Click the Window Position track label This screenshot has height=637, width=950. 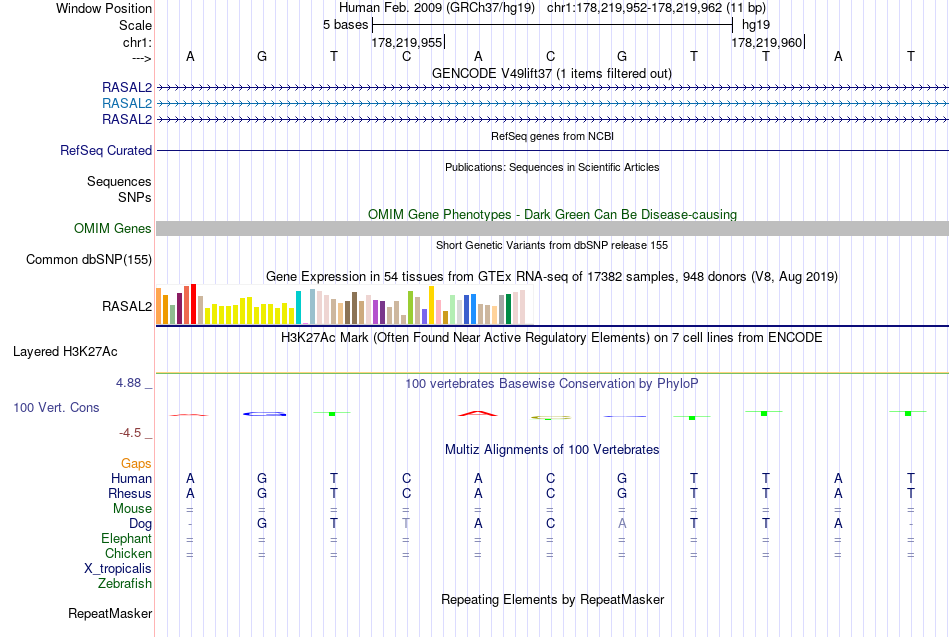coord(104,8)
